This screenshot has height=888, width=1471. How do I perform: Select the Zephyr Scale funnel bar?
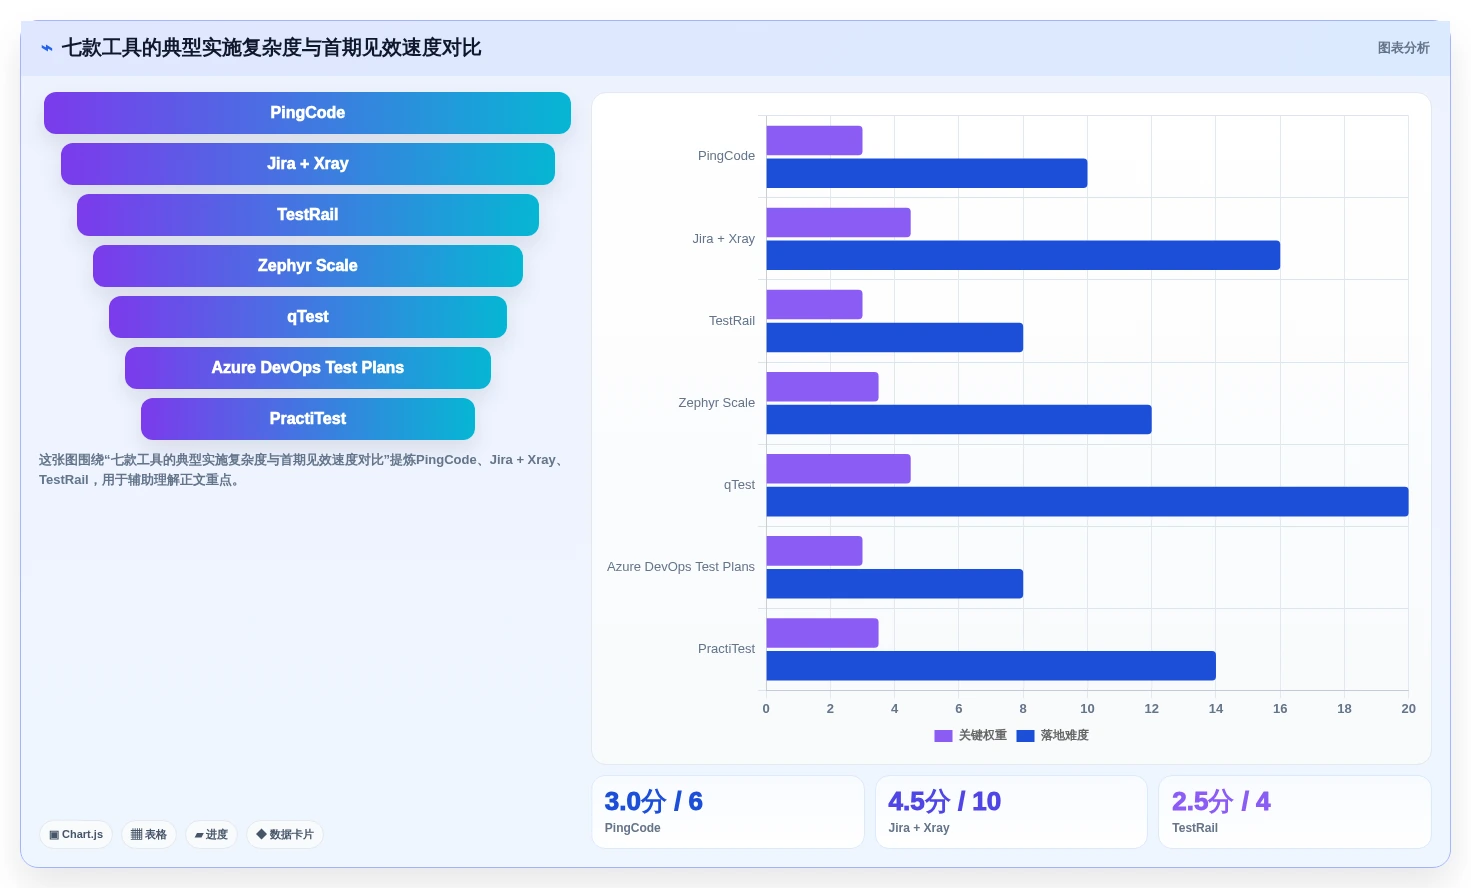click(307, 266)
